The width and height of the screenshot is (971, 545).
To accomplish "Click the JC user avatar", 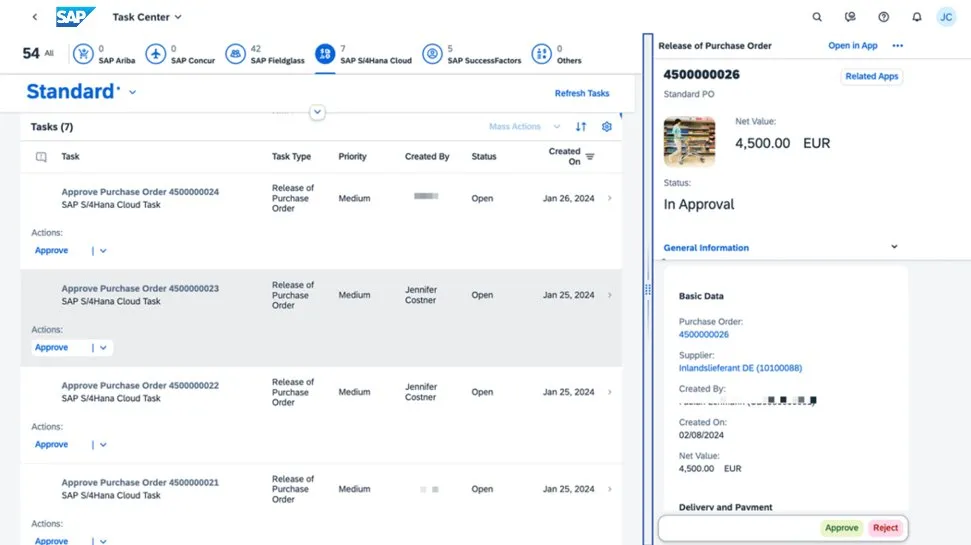I will tap(946, 17).
